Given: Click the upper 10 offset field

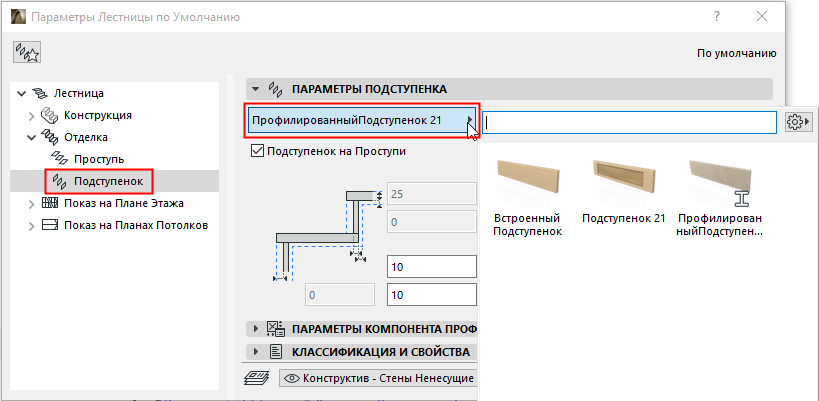Looking at the screenshot, I should coord(431,267).
